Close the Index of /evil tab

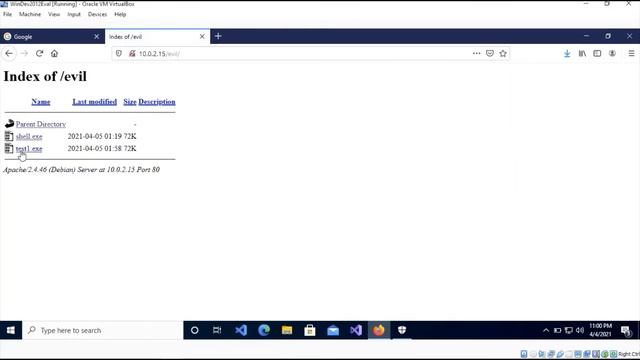tap(202, 37)
